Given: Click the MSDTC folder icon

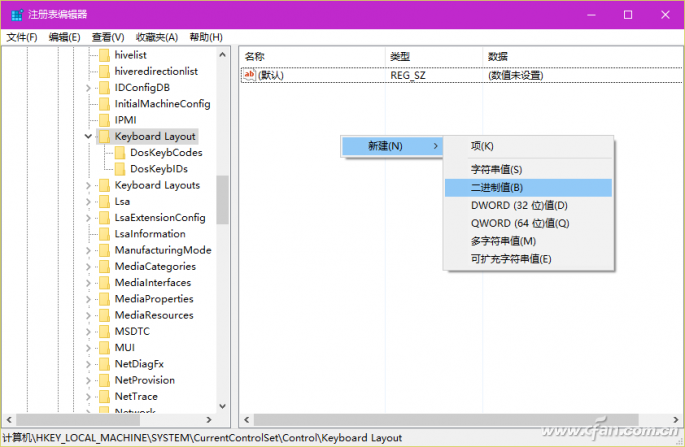Looking at the screenshot, I should click(104, 331).
